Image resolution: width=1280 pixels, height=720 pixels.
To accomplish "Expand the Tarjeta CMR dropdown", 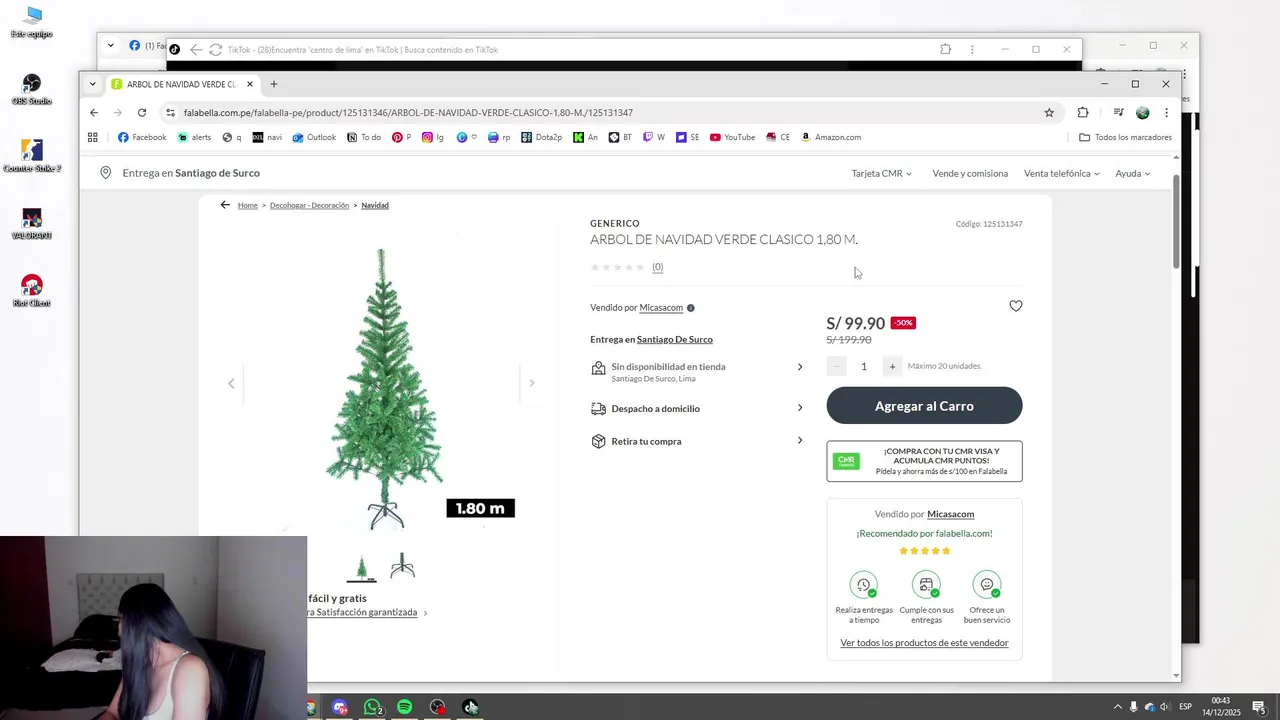I will (x=881, y=173).
